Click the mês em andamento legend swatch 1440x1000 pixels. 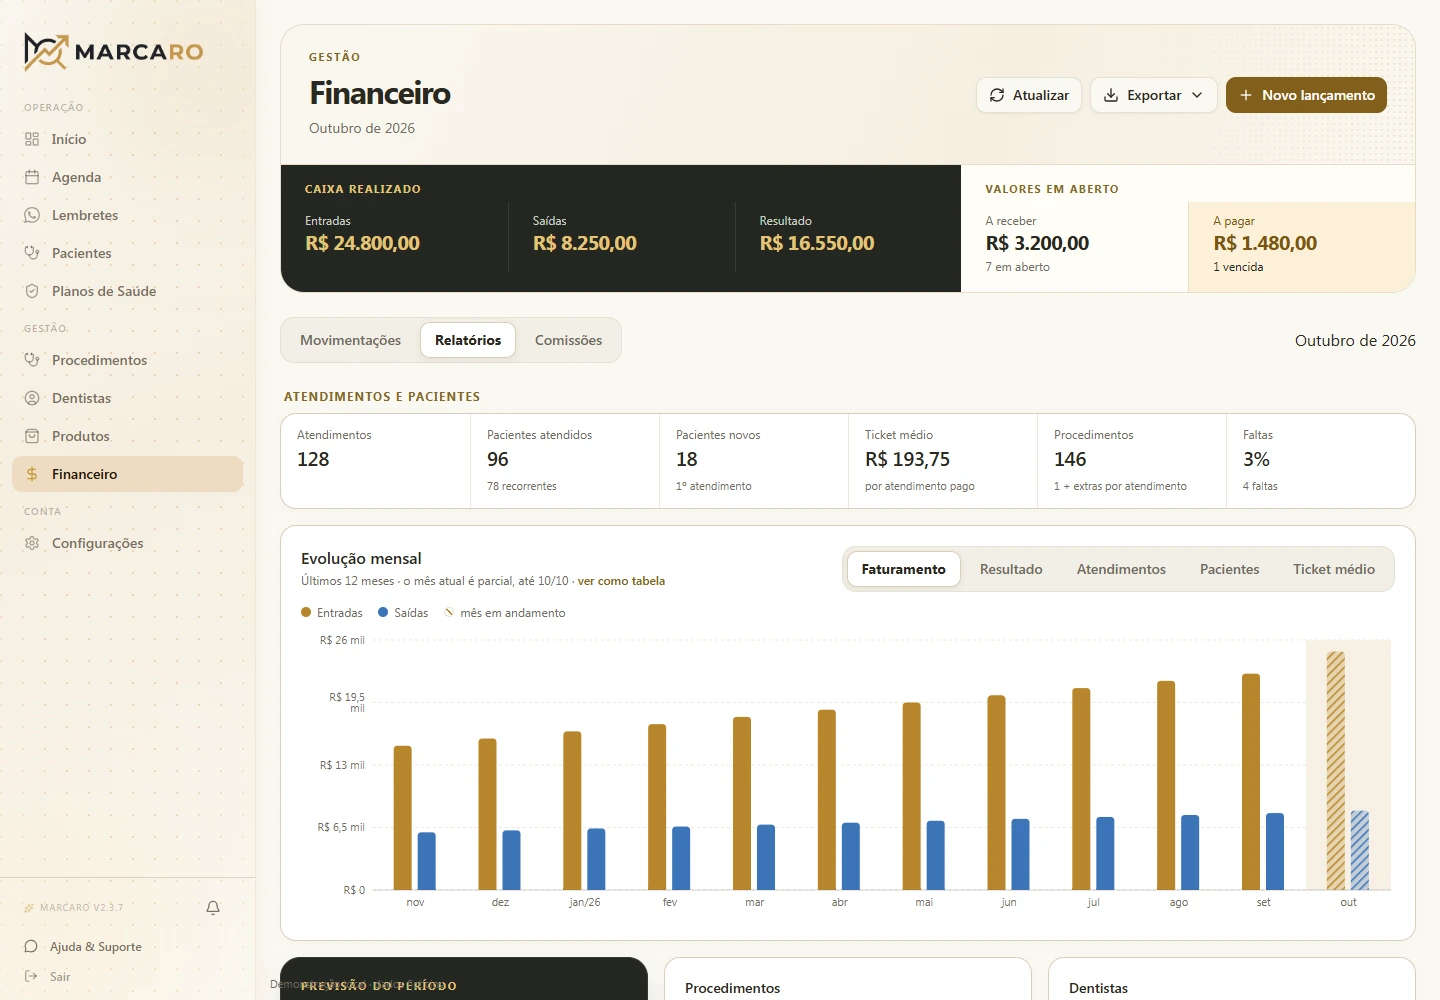(449, 612)
